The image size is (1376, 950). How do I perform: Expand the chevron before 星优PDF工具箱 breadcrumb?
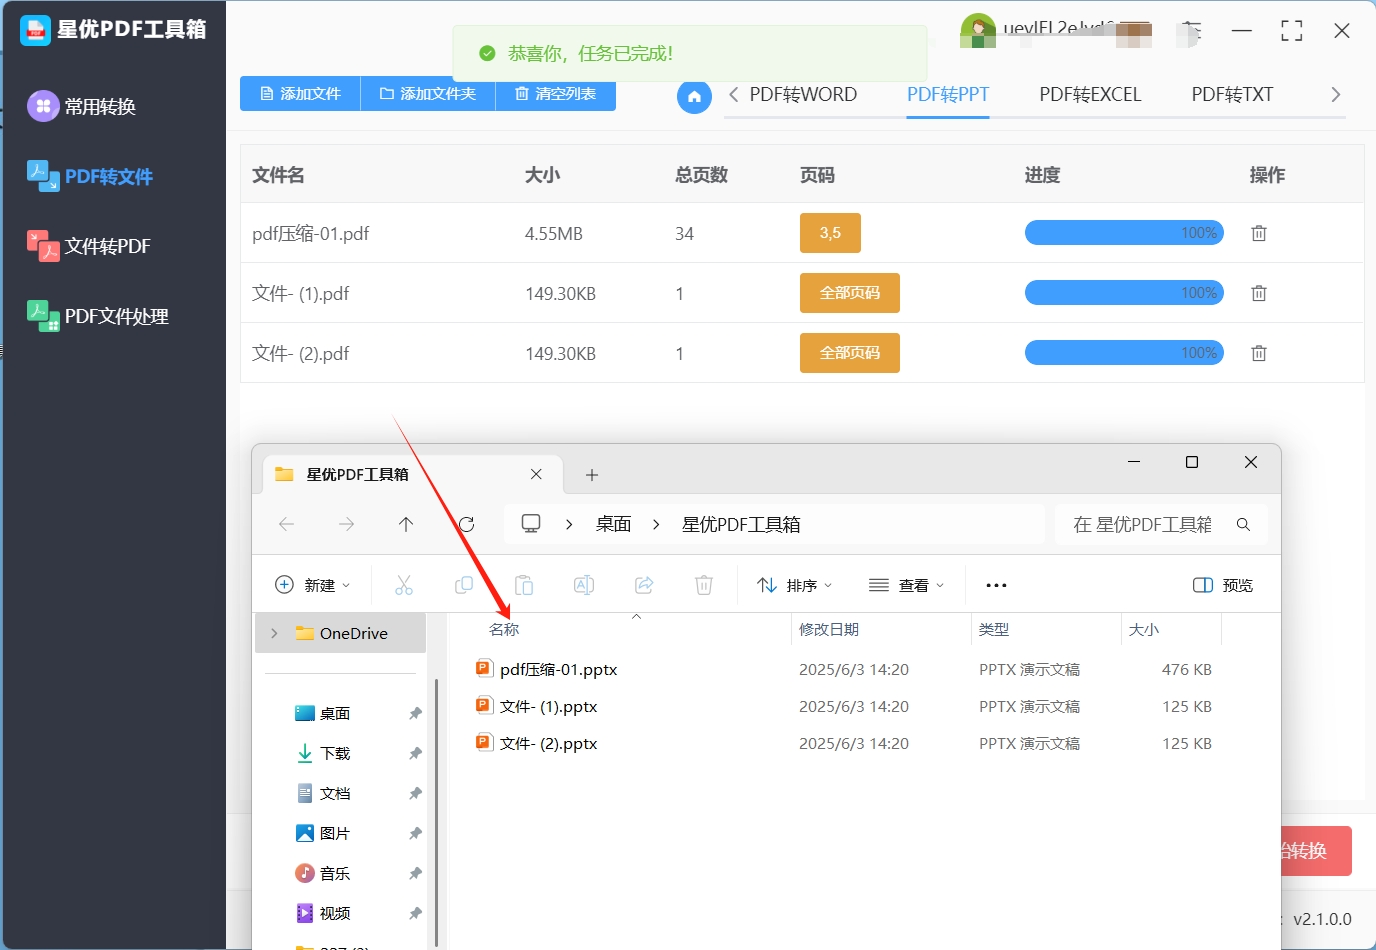pos(656,524)
